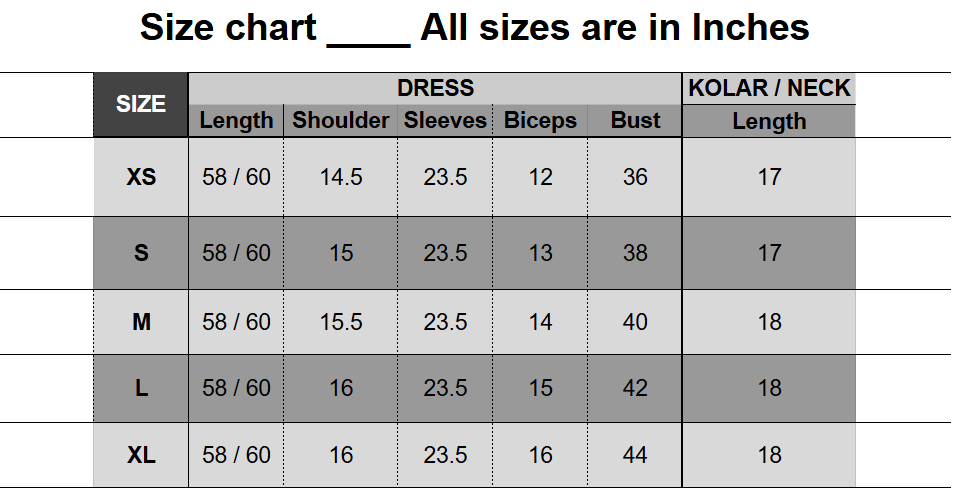Select the bust value 40

(x=636, y=322)
